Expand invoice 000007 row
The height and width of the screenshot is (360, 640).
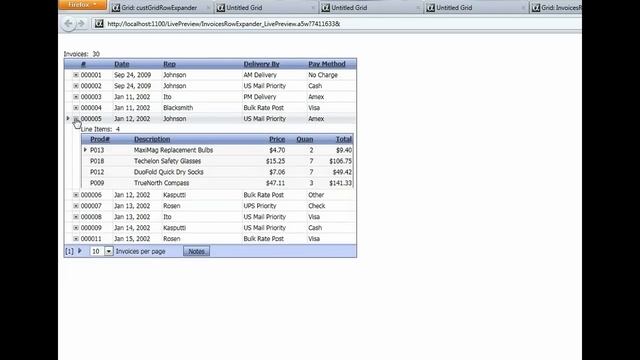76,206
